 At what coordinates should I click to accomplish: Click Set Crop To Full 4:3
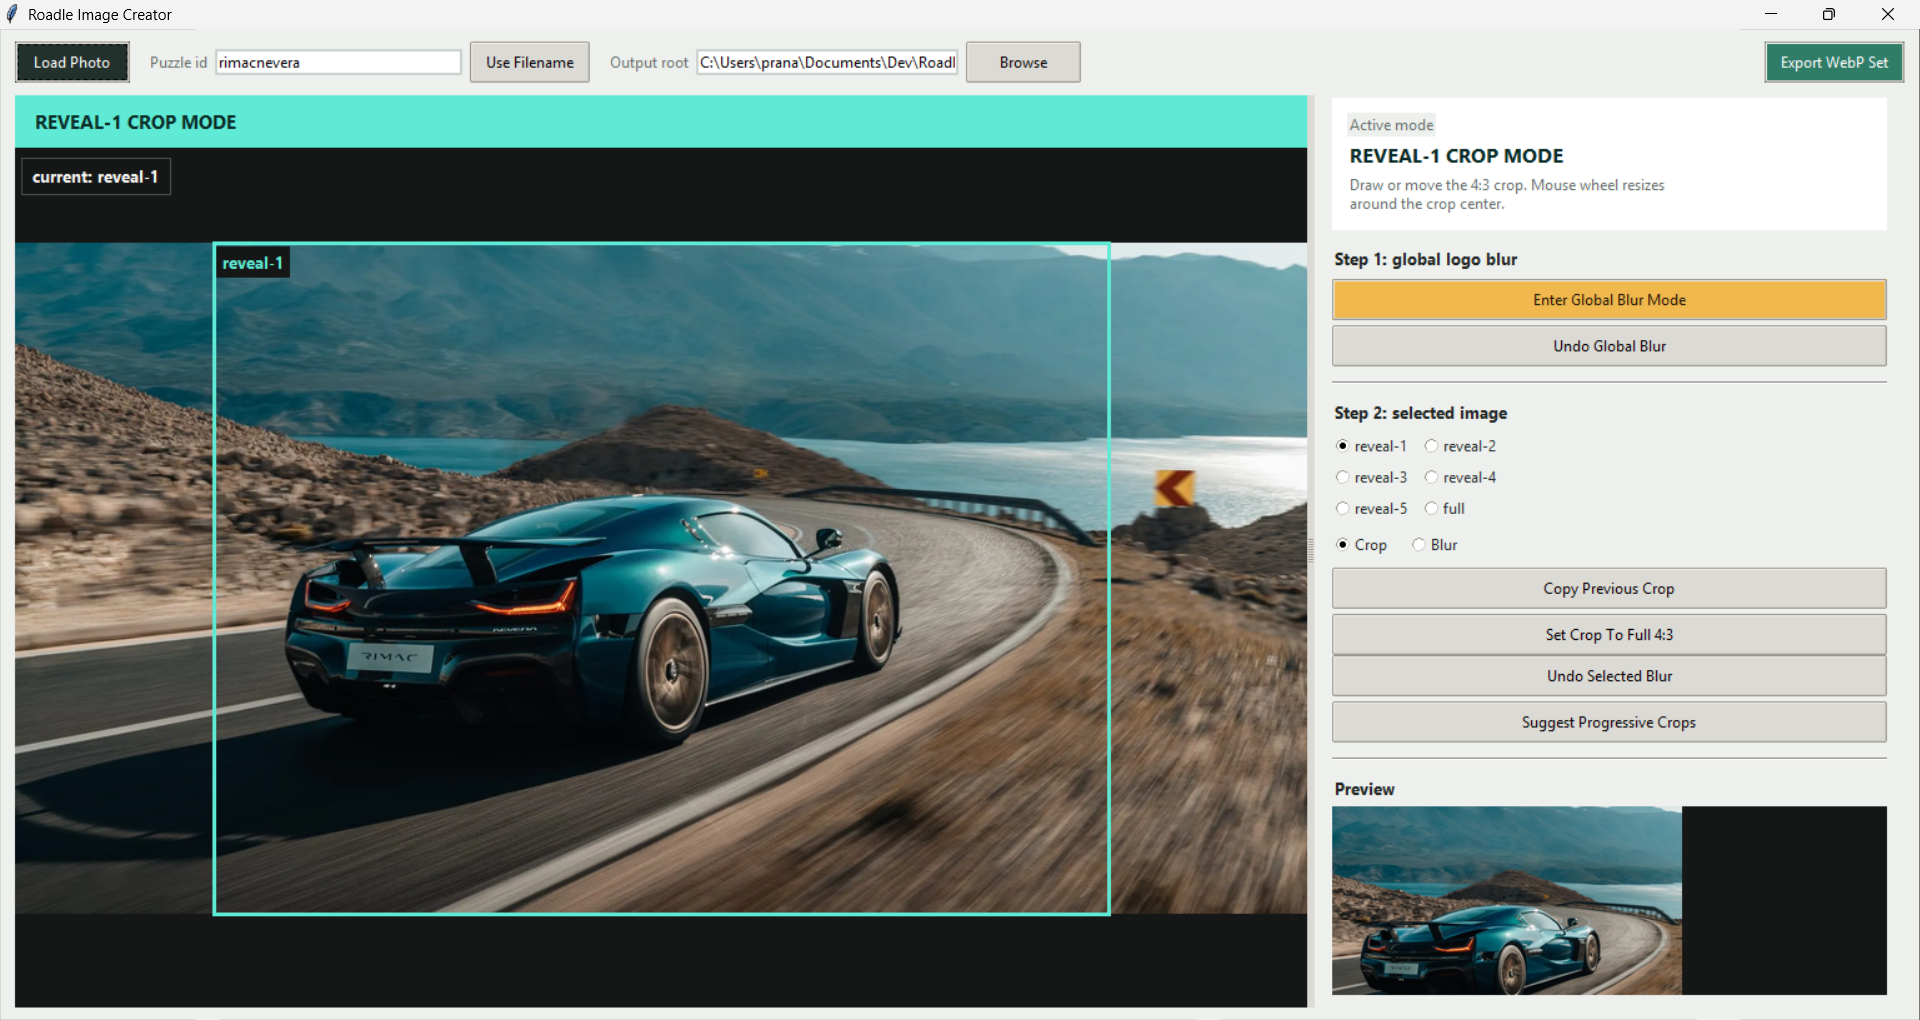1609,635
